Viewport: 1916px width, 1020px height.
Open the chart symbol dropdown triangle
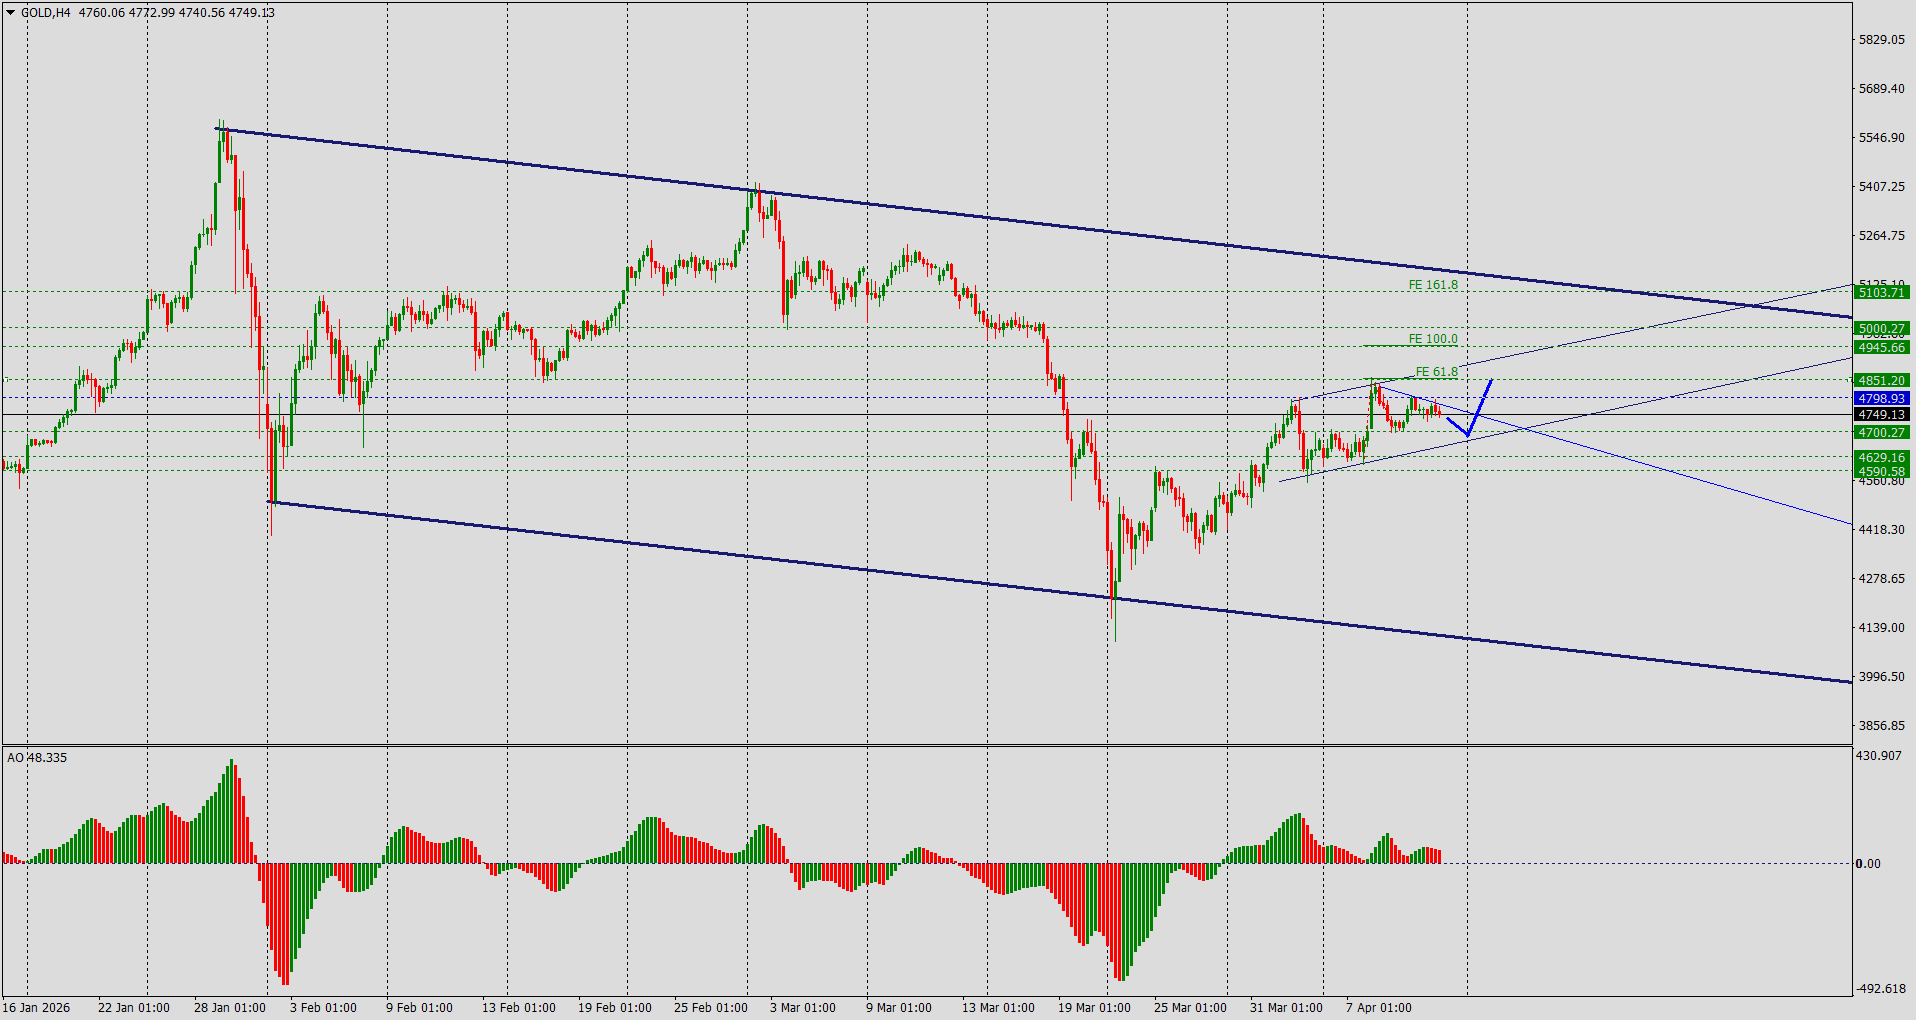[9, 12]
